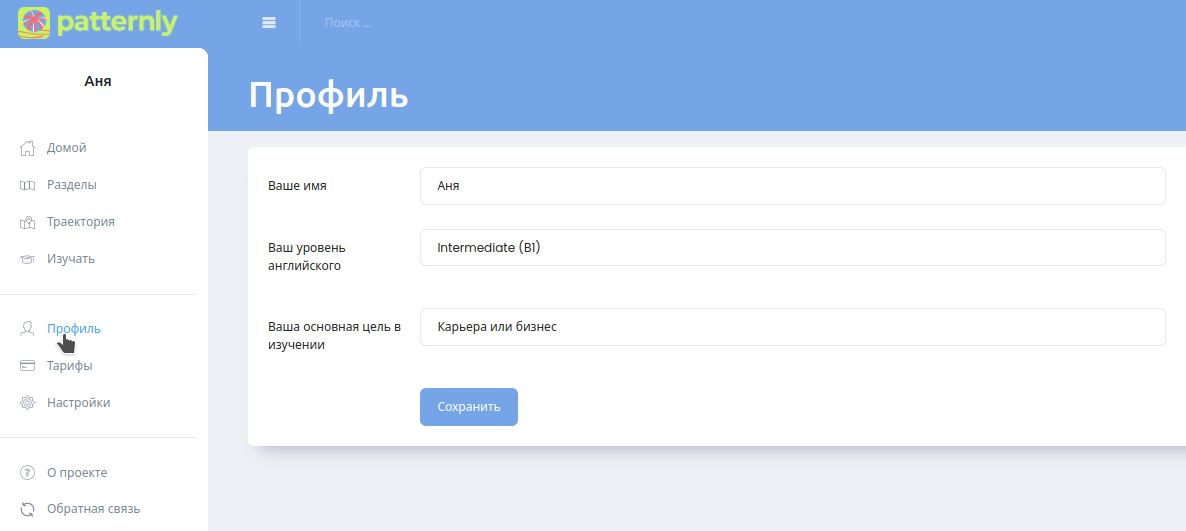Viewport: 1186px width, 531px height.
Task: Click the Ваше имя input field
Action: tap(792, 186)
